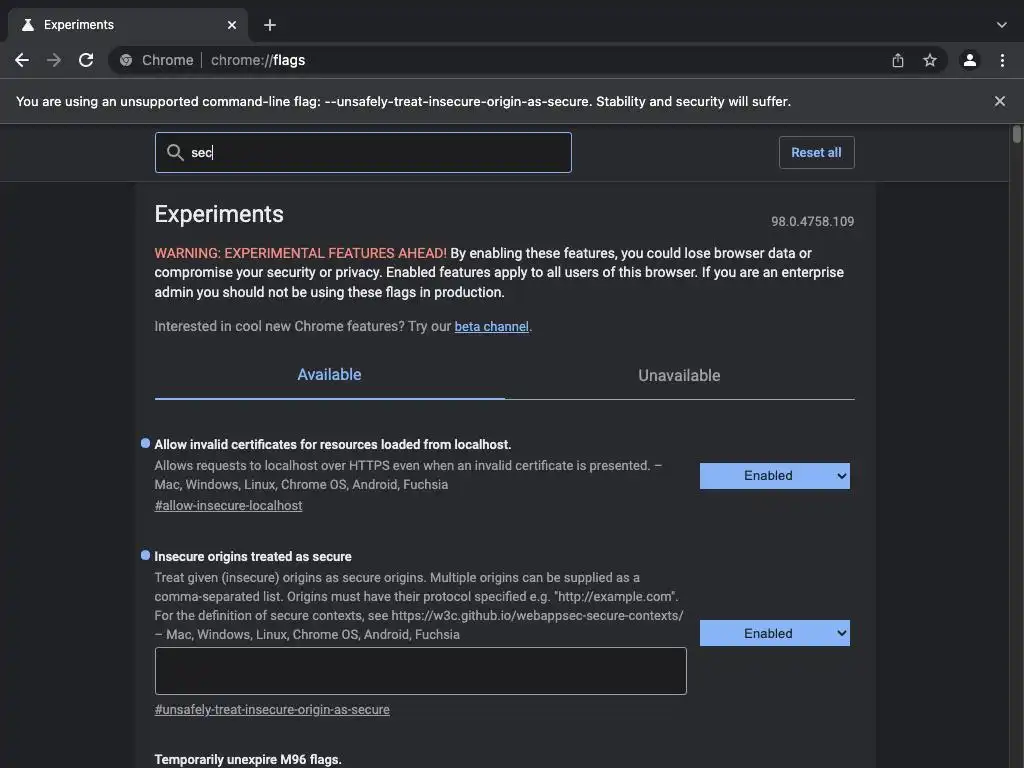Open the profile avatar menu
The image size is (1024, 768).
[969, 60]
